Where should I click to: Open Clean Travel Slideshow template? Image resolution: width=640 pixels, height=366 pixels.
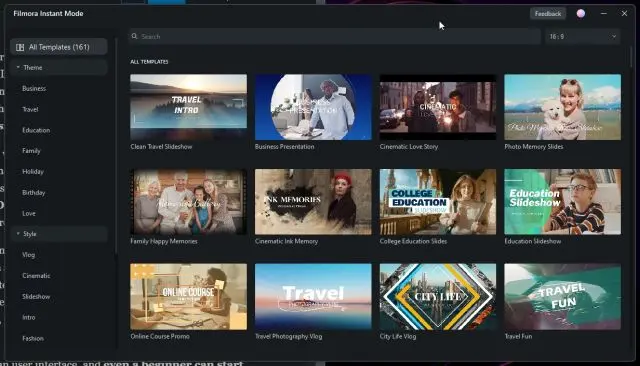[189, 107]
